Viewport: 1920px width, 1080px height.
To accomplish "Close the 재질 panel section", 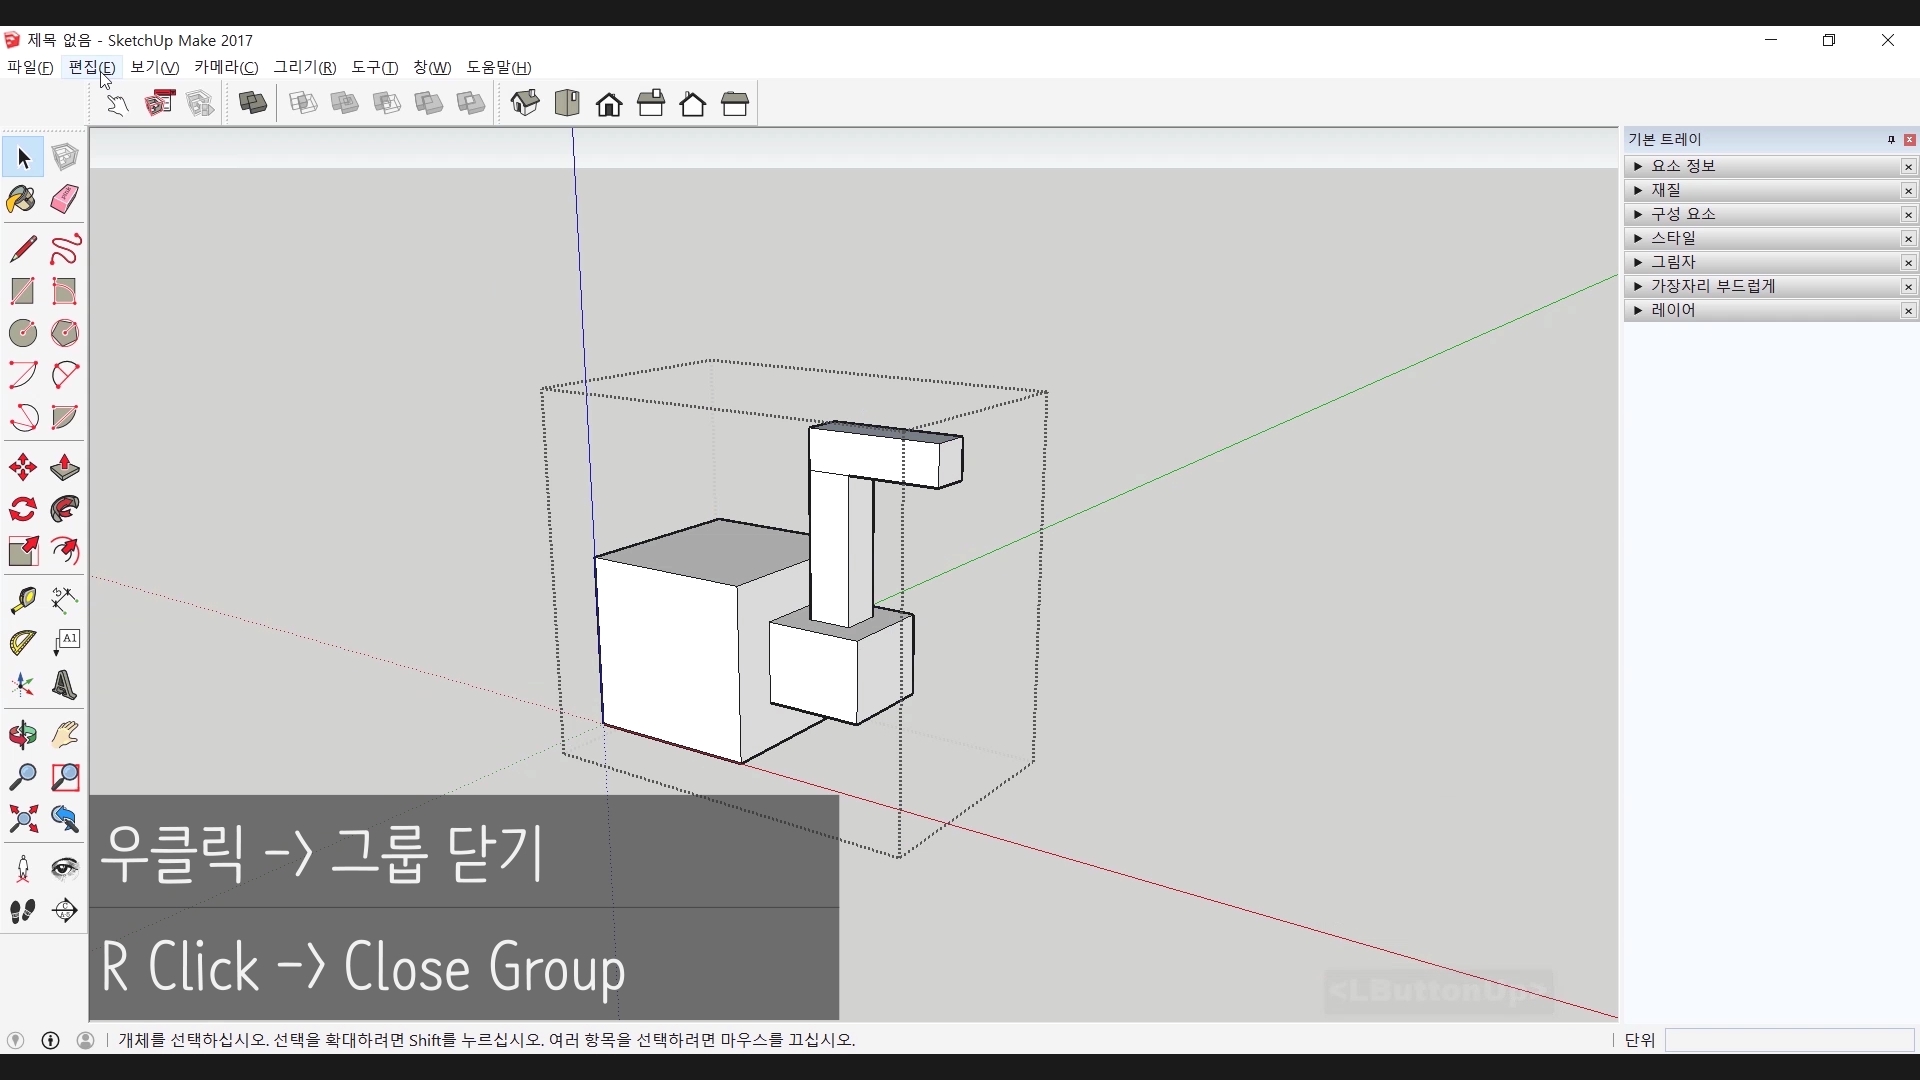I will pos(1908,191).
